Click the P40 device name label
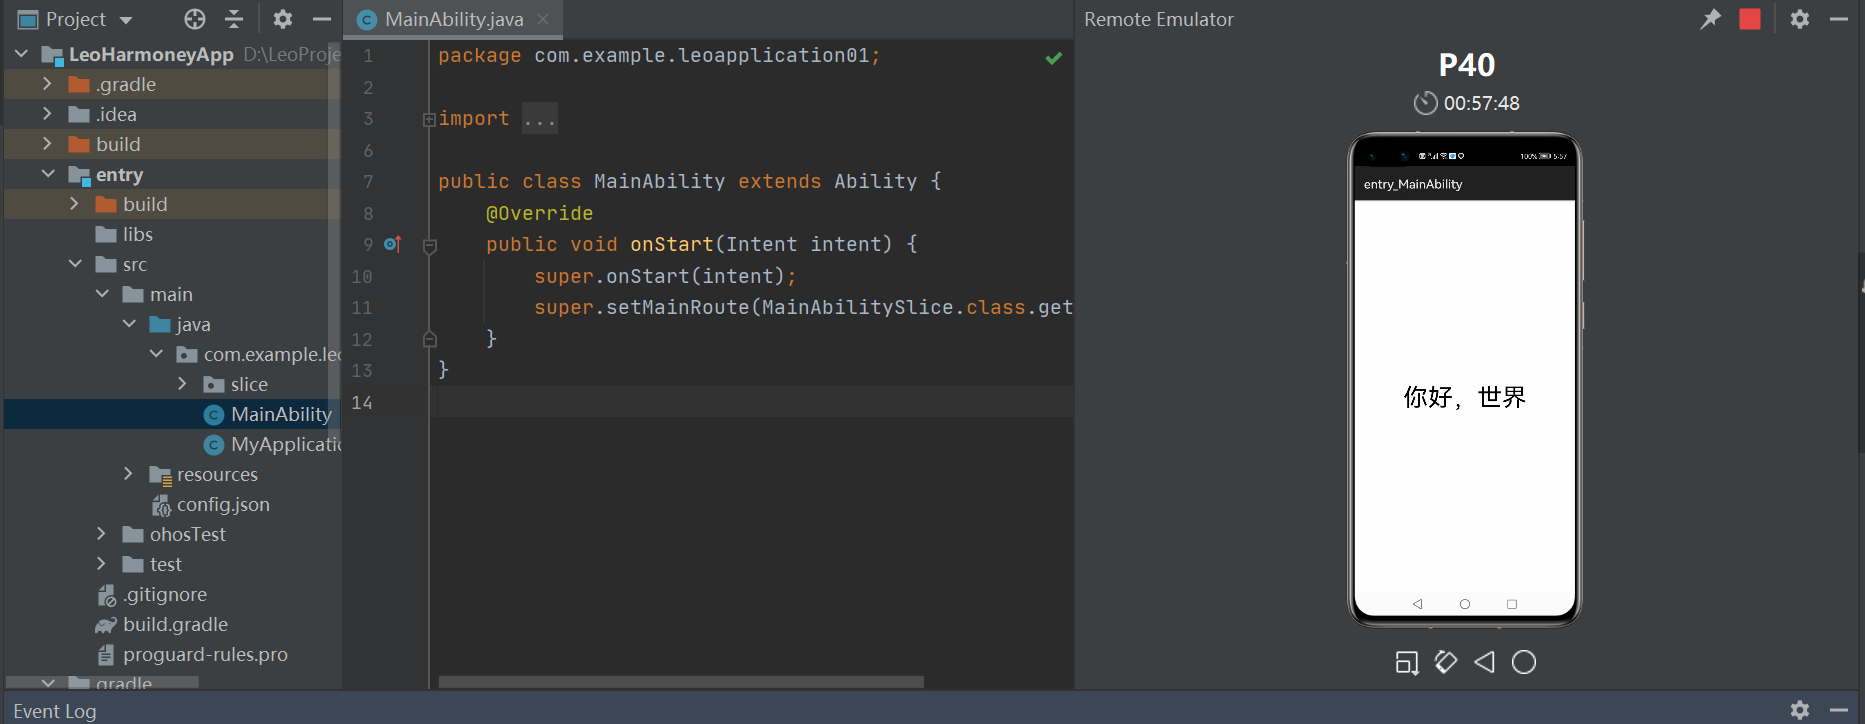The width and height of the screenshot is (1865, 724). click(1466, 65)
